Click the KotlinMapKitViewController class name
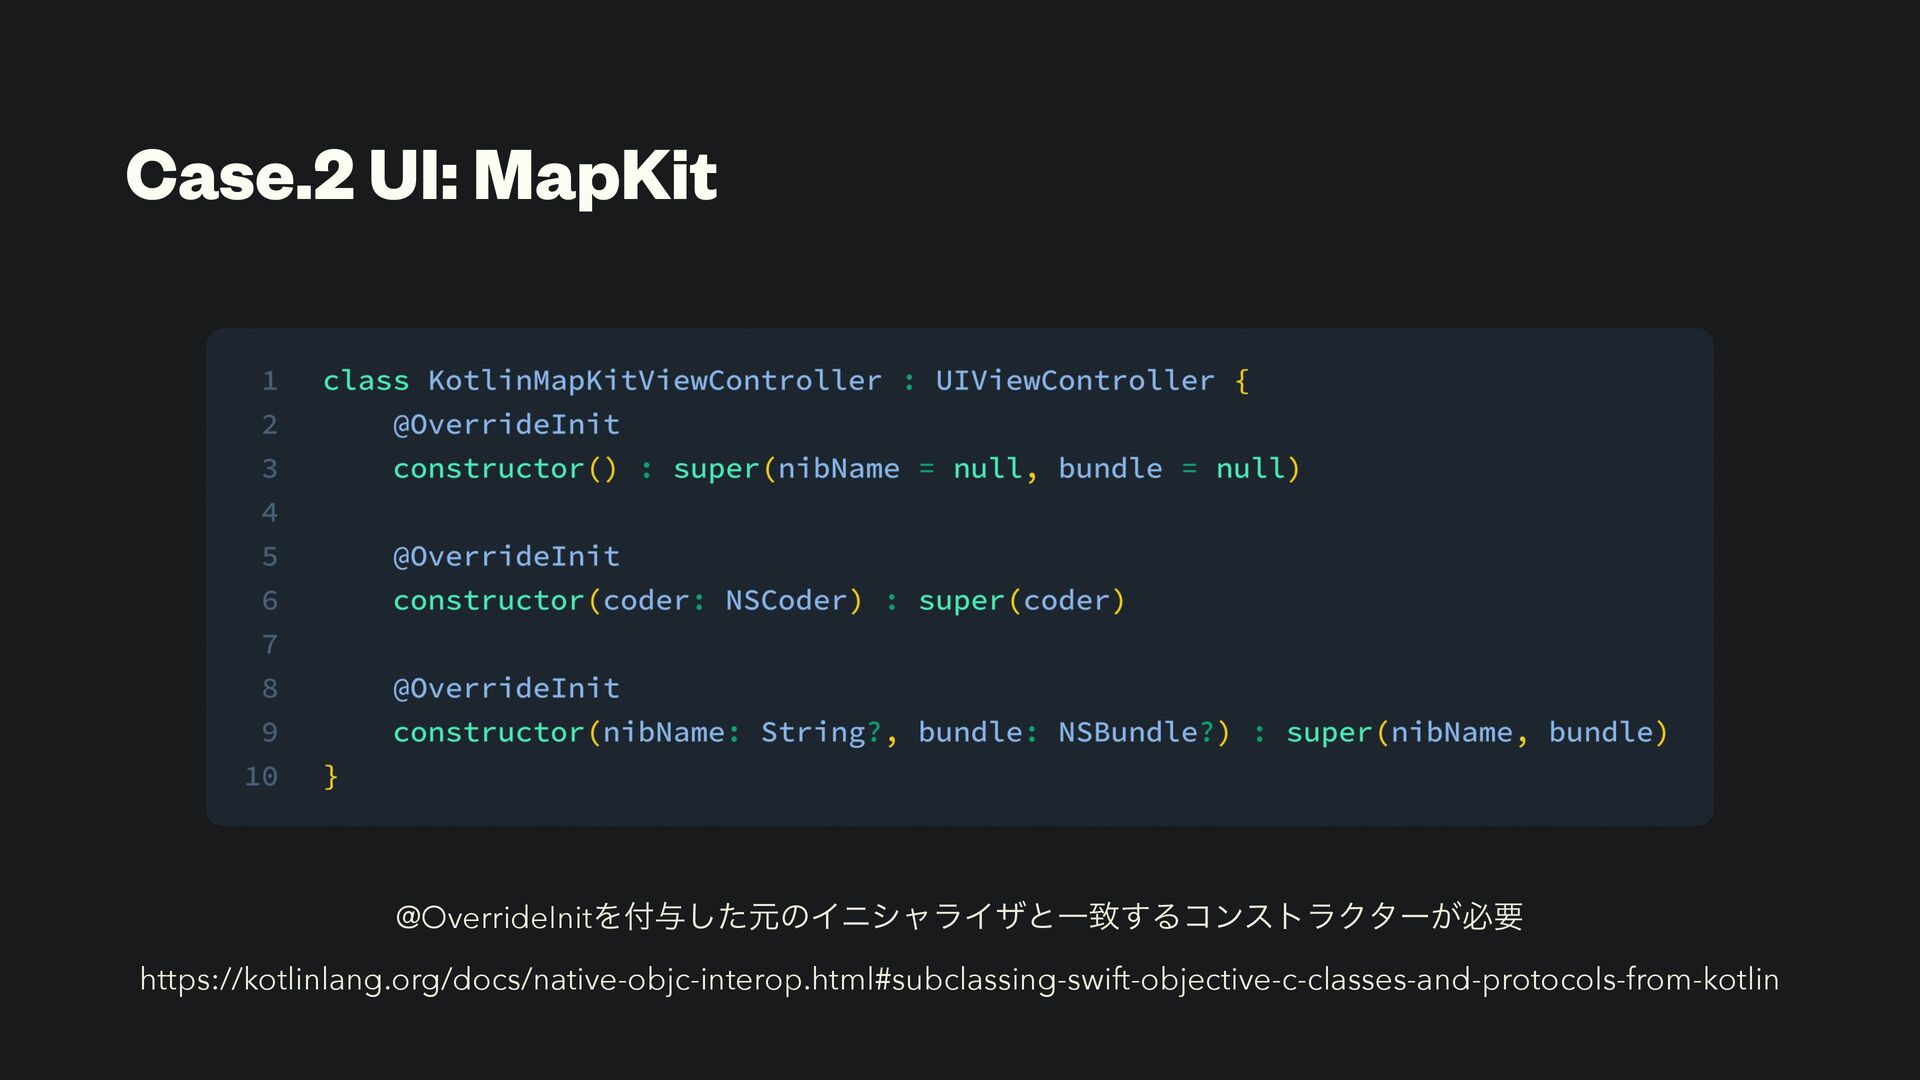 (x=654, y=381)
